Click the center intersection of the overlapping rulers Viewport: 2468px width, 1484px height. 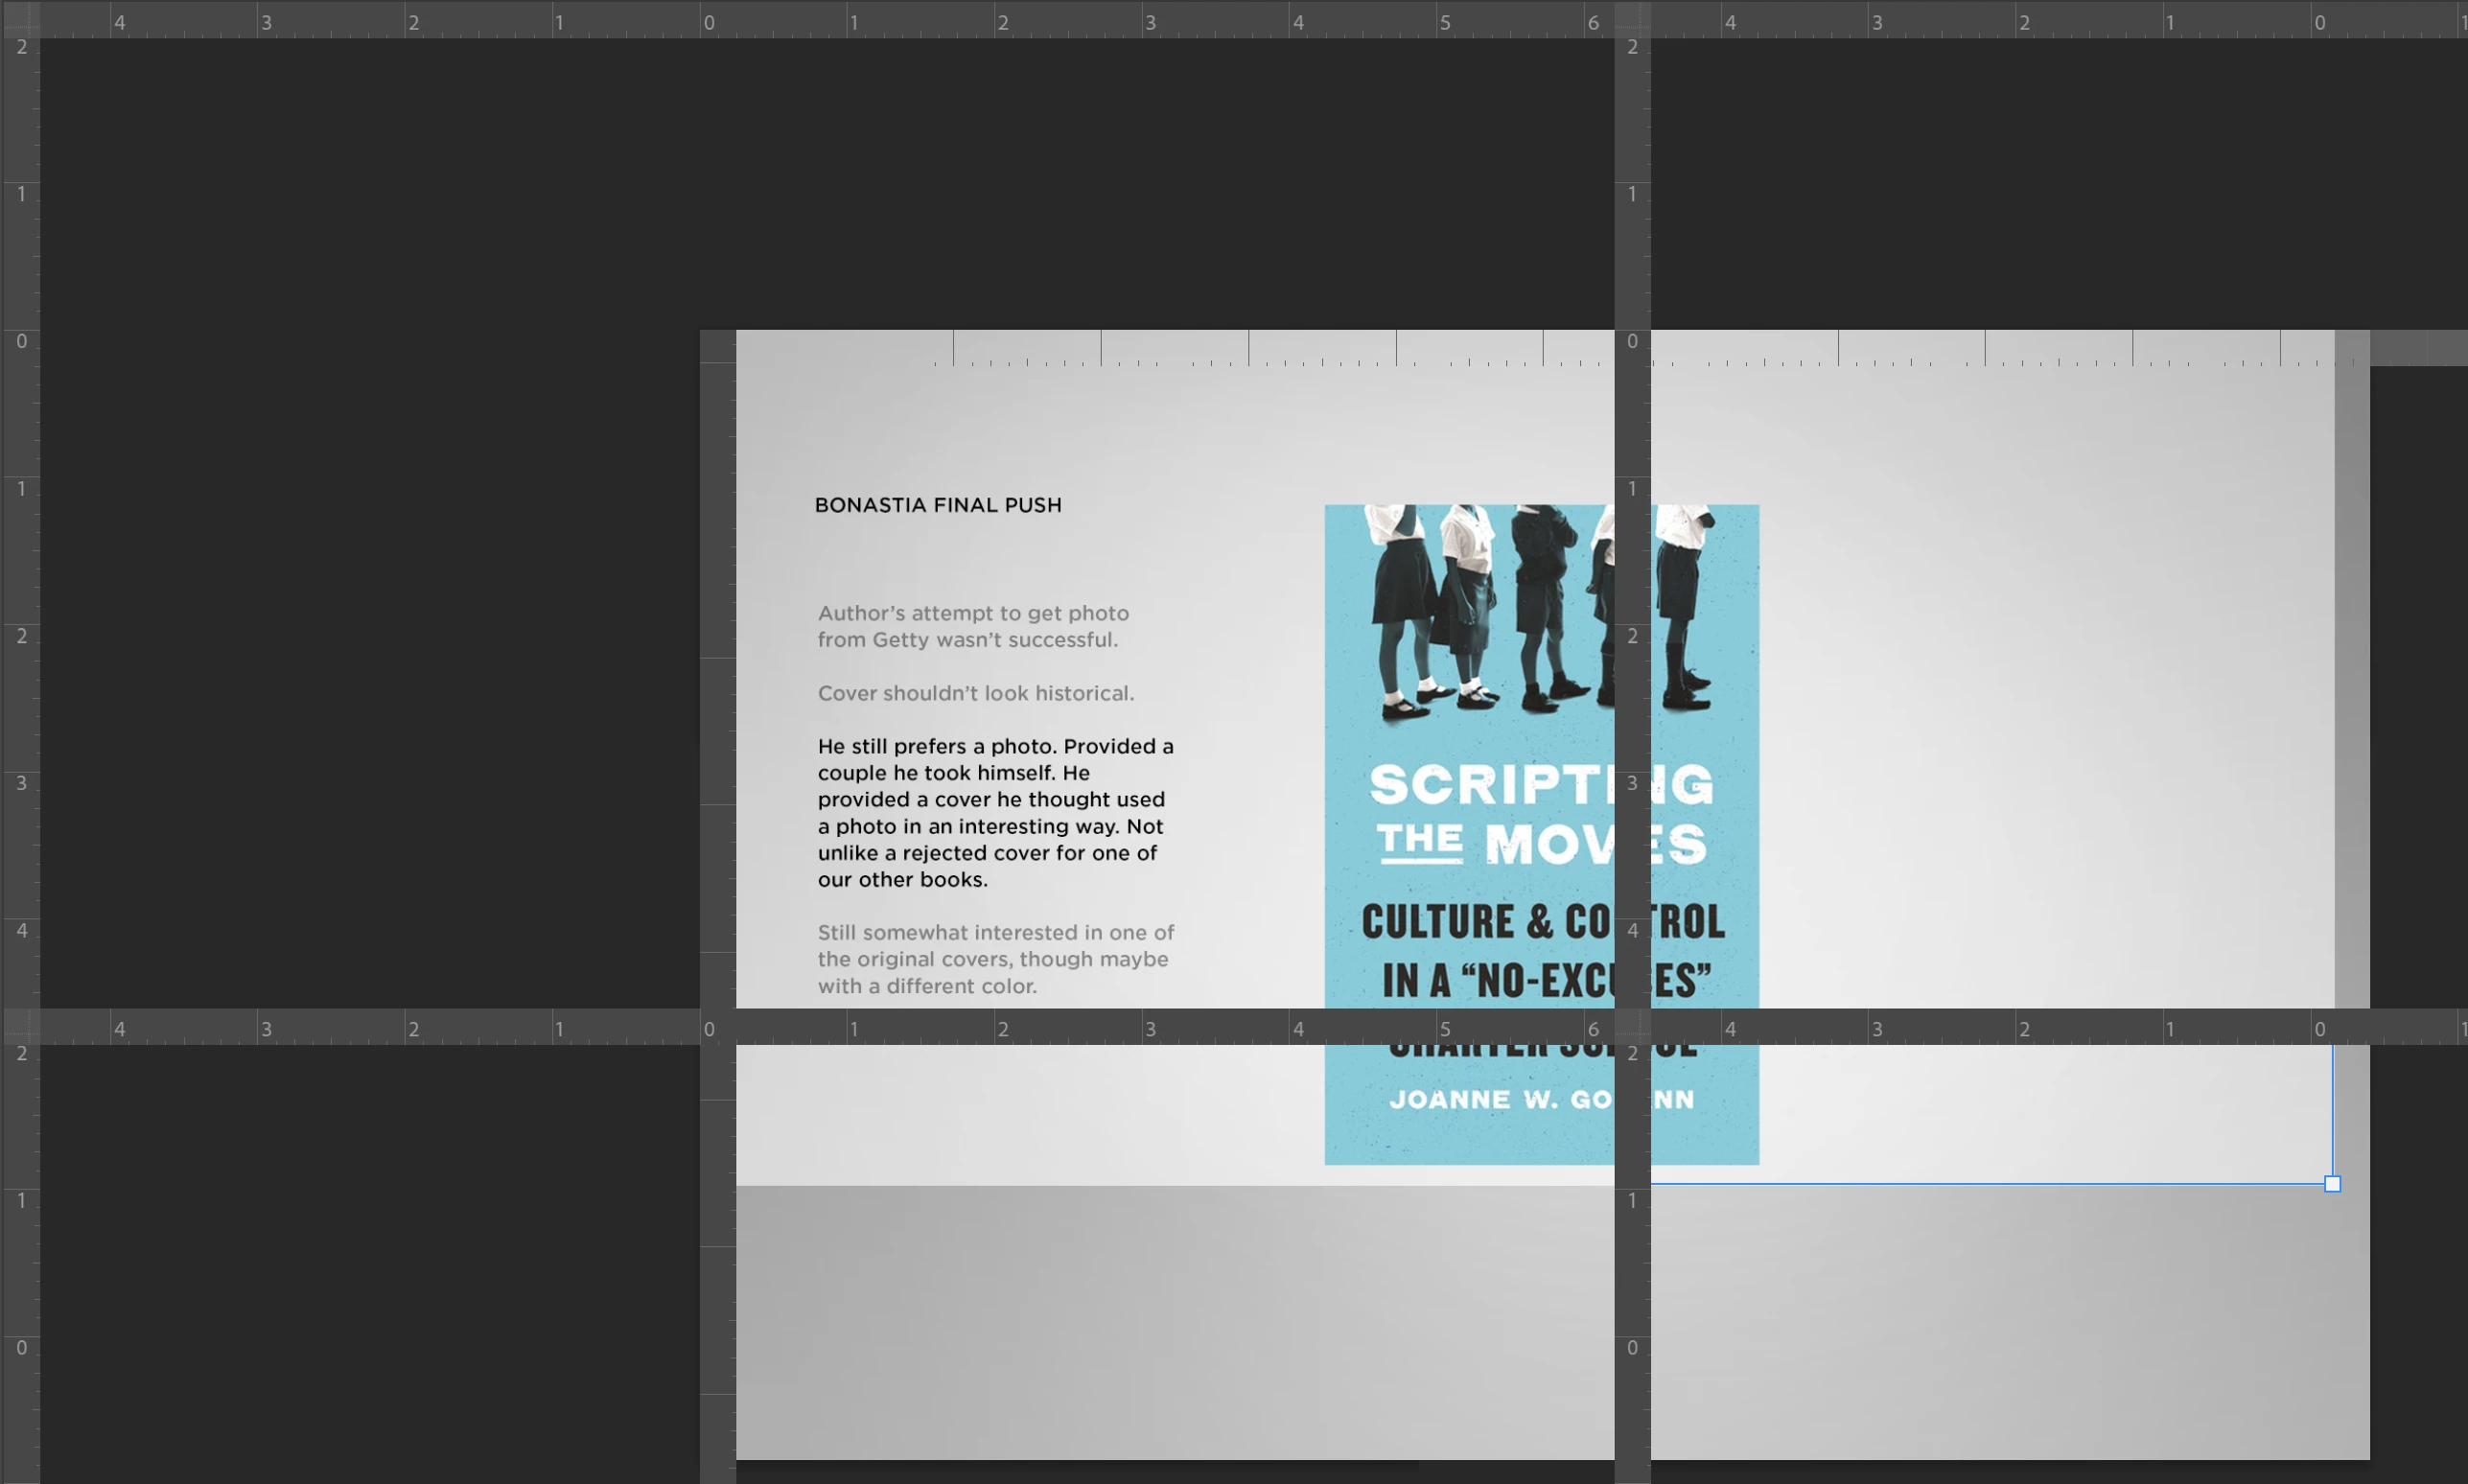pyautogui.click(x=1632, y=1027)
